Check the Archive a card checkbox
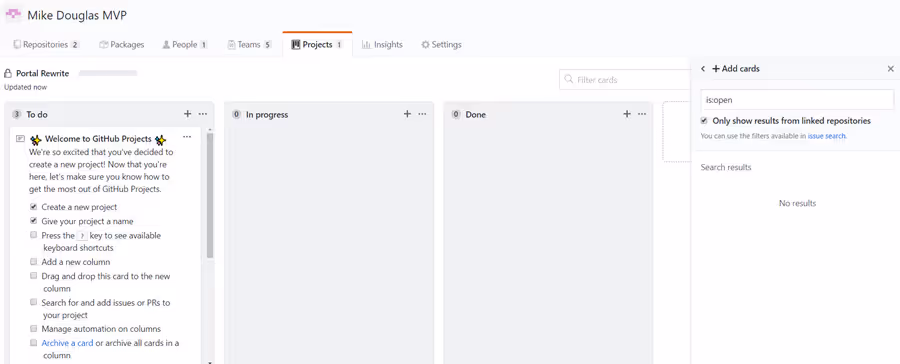Screen dimensions: 900x364 point(34,343)
